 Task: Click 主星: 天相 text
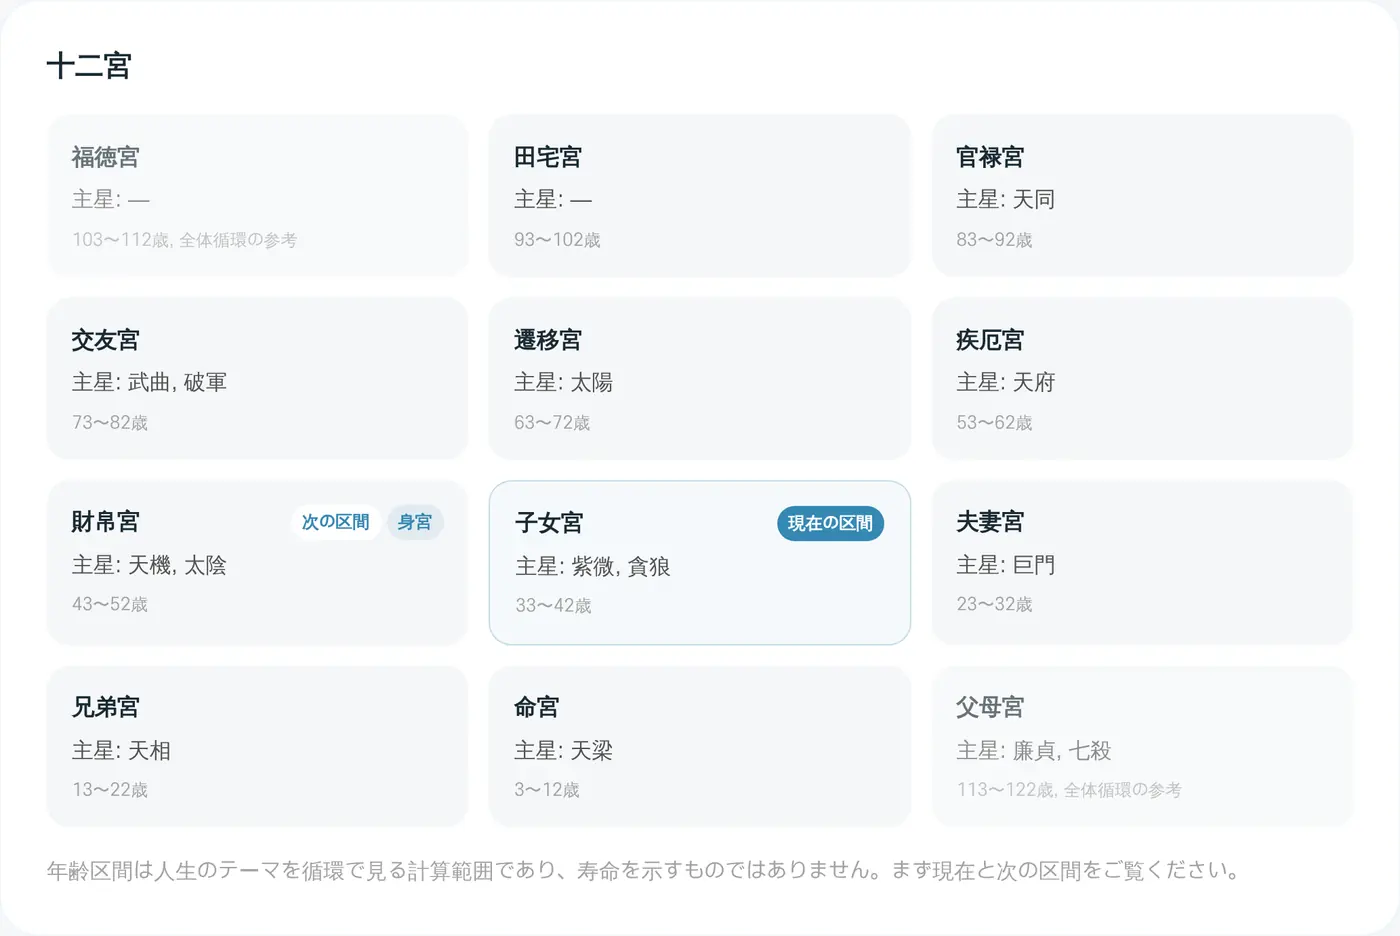point(121,750)
